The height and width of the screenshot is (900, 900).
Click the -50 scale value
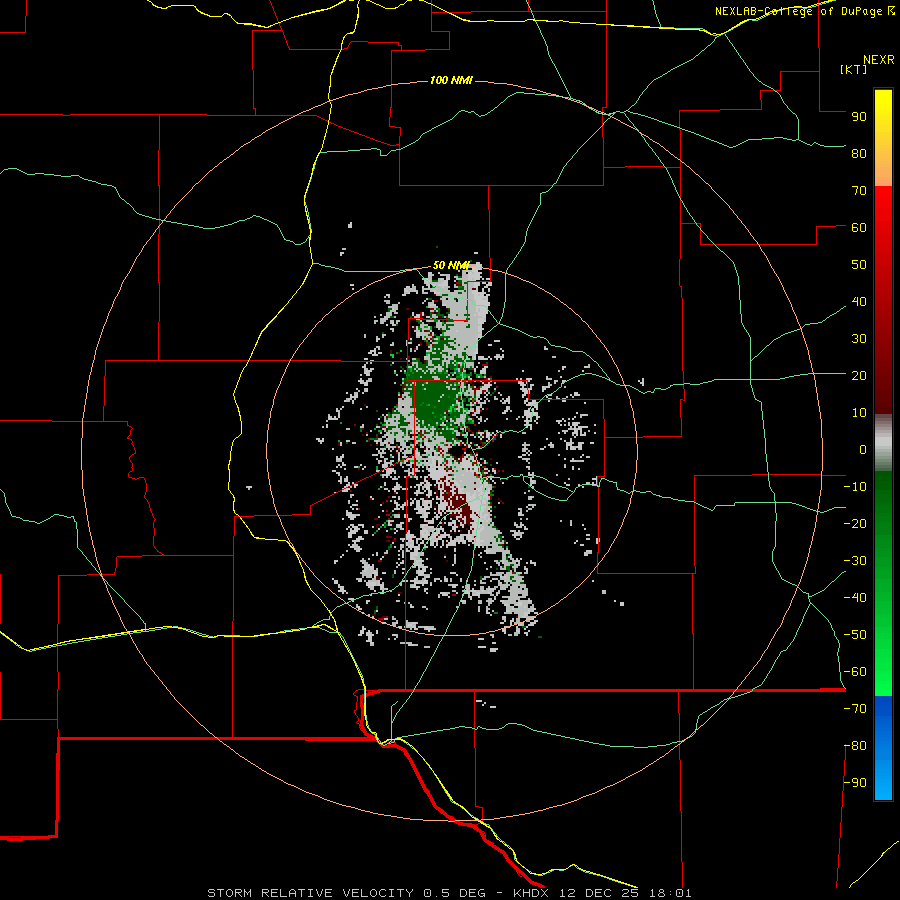(855, 635)
